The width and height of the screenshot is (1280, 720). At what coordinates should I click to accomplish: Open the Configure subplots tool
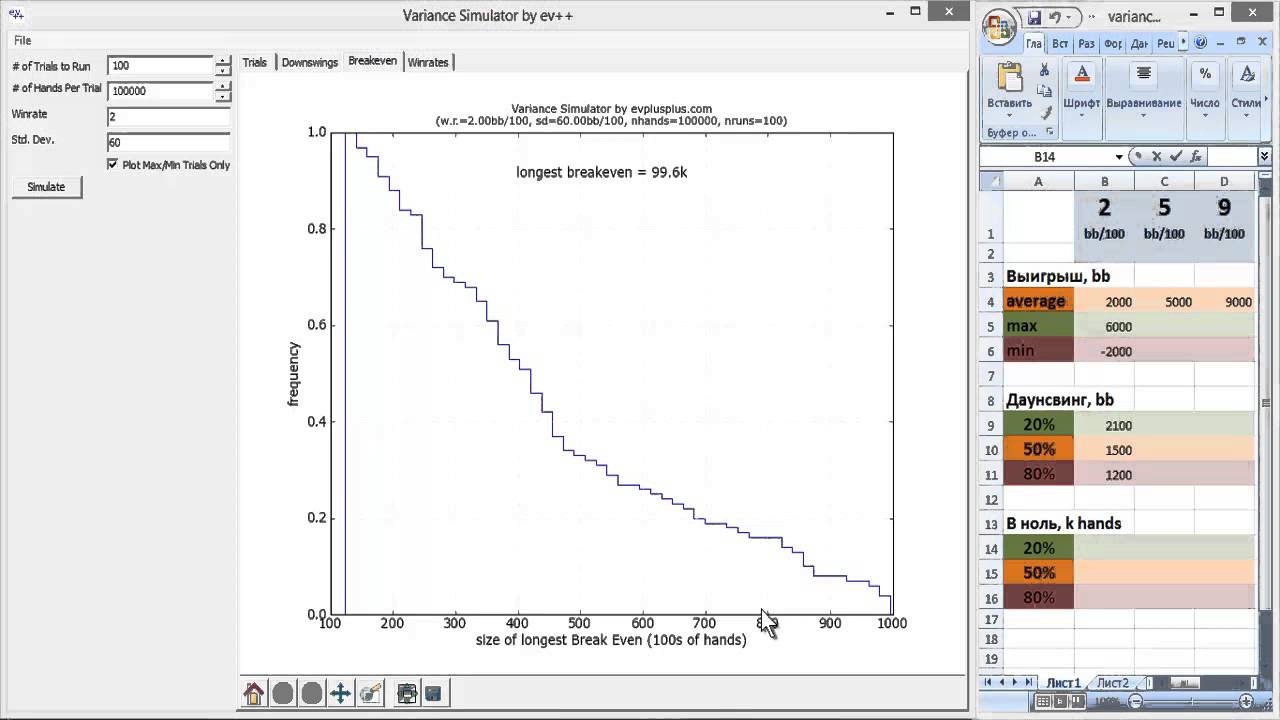coord(406,693)
